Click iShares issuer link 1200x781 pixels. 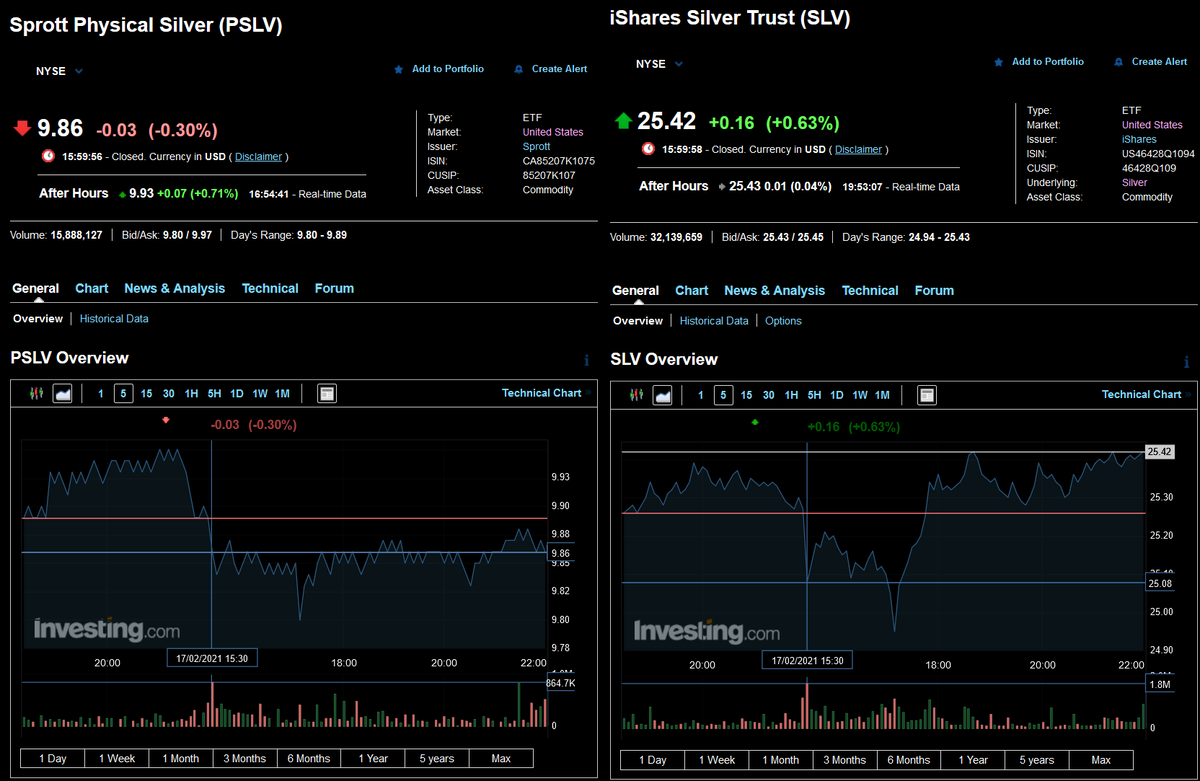point(1139,139)
